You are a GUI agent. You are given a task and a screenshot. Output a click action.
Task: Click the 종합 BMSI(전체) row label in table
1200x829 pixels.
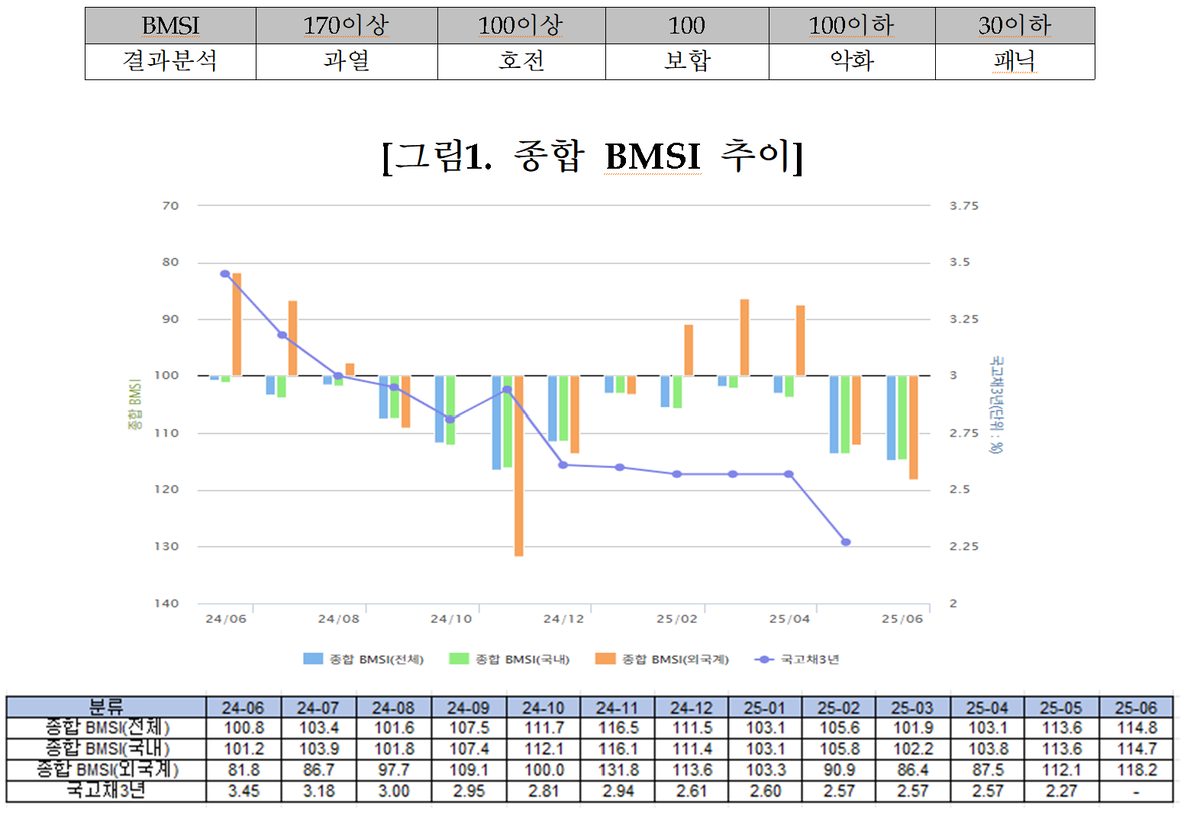coord(107,727)
